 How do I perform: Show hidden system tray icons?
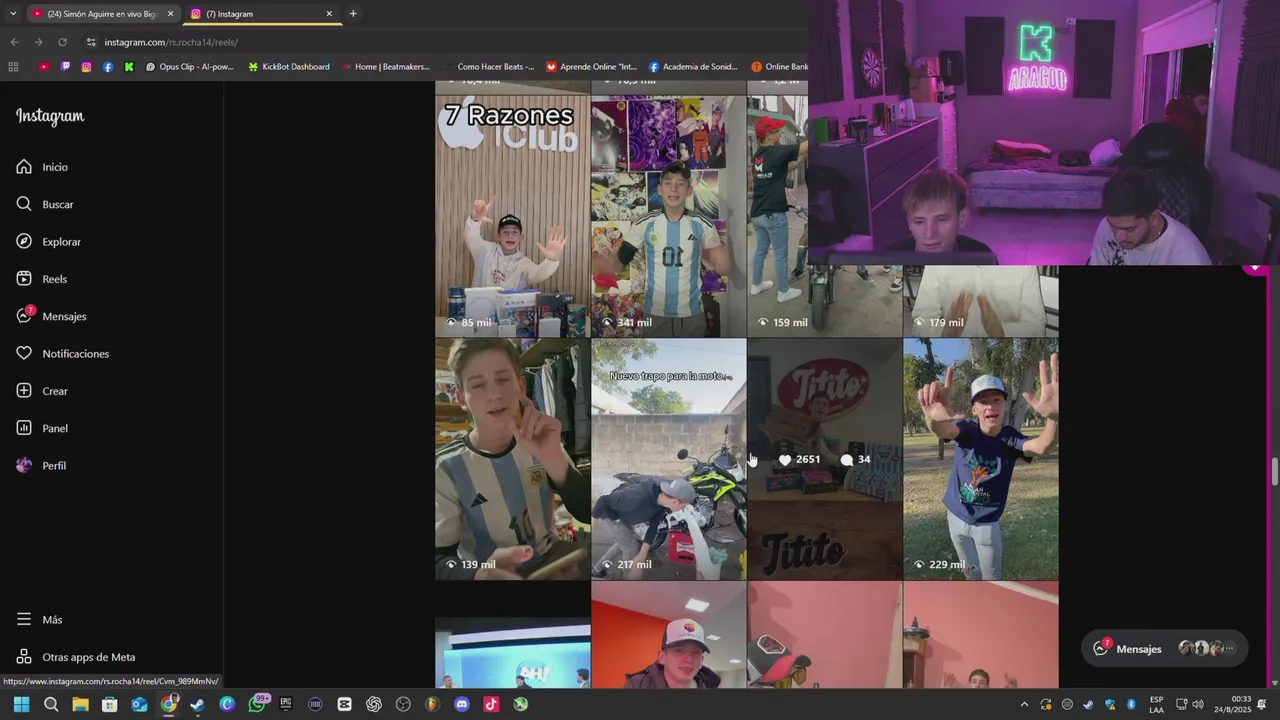[x=1023, y=704]
